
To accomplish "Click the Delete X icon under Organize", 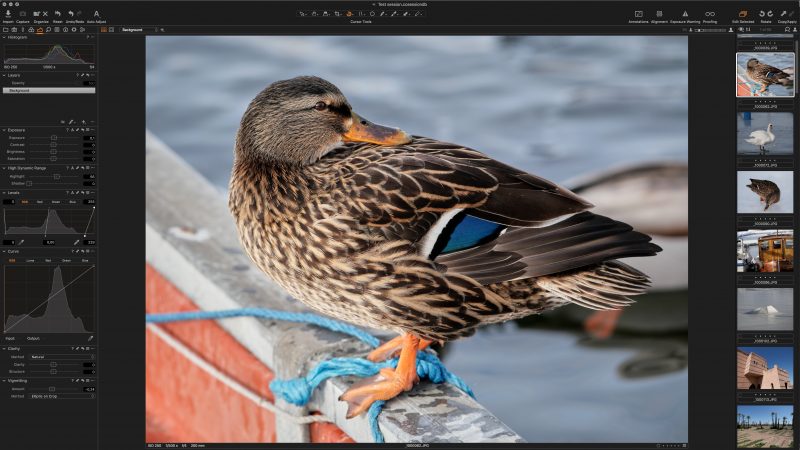I will (x=45, y=14).
